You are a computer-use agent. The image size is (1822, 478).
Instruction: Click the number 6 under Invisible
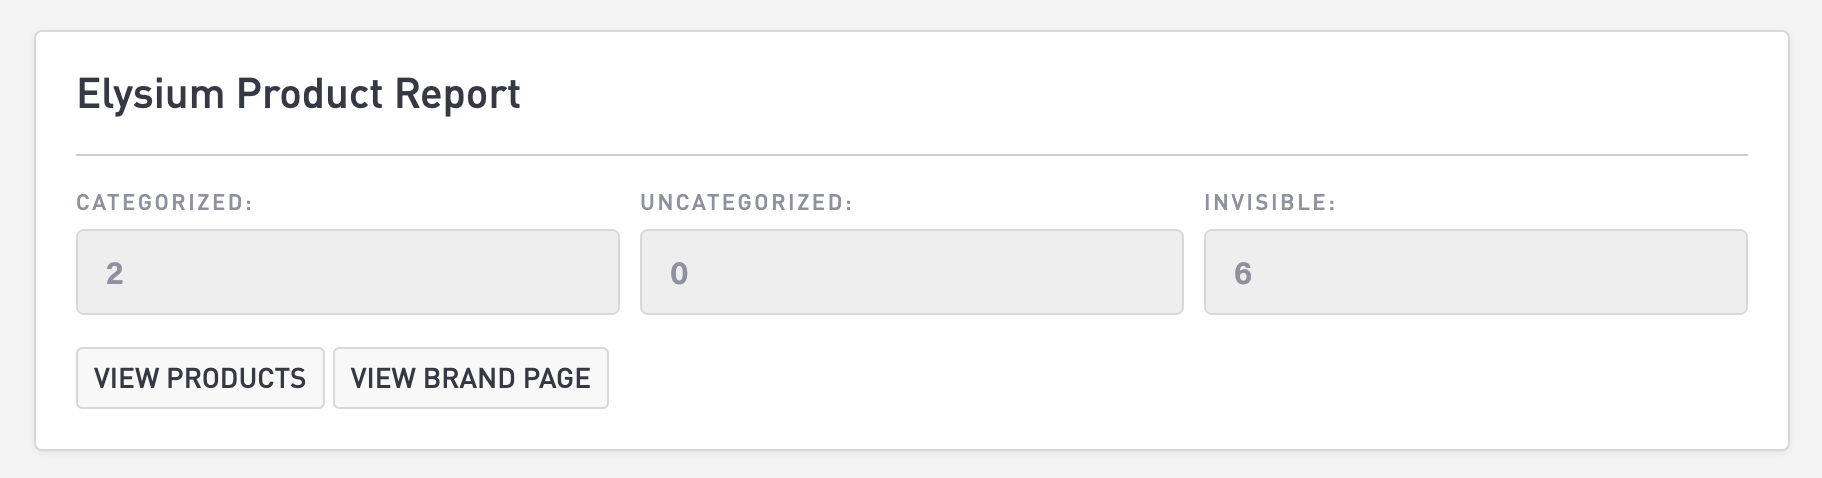[x=1243, y=273]
